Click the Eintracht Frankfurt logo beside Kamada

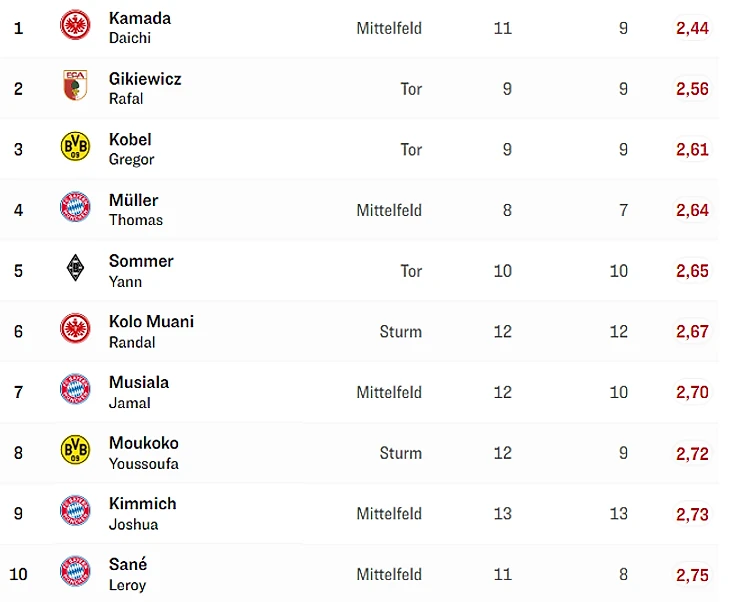pos(75,26)
